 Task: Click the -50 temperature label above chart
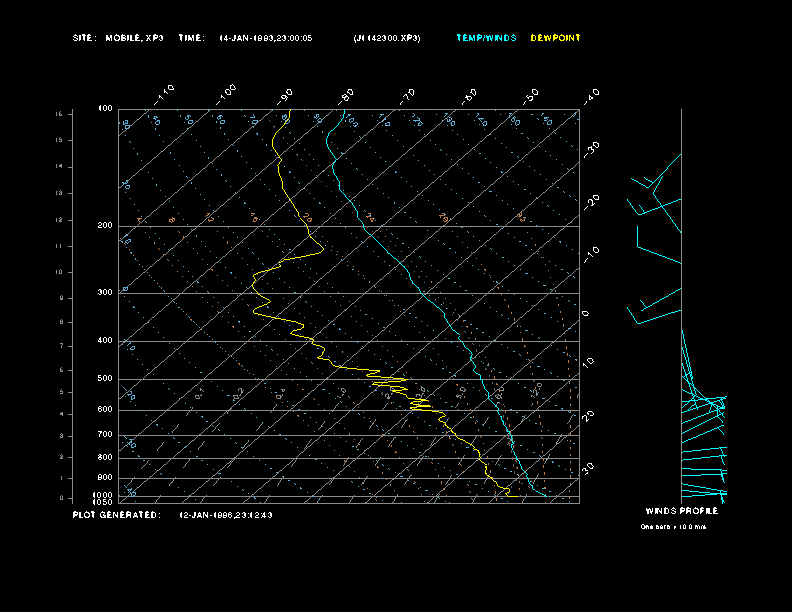530,96
